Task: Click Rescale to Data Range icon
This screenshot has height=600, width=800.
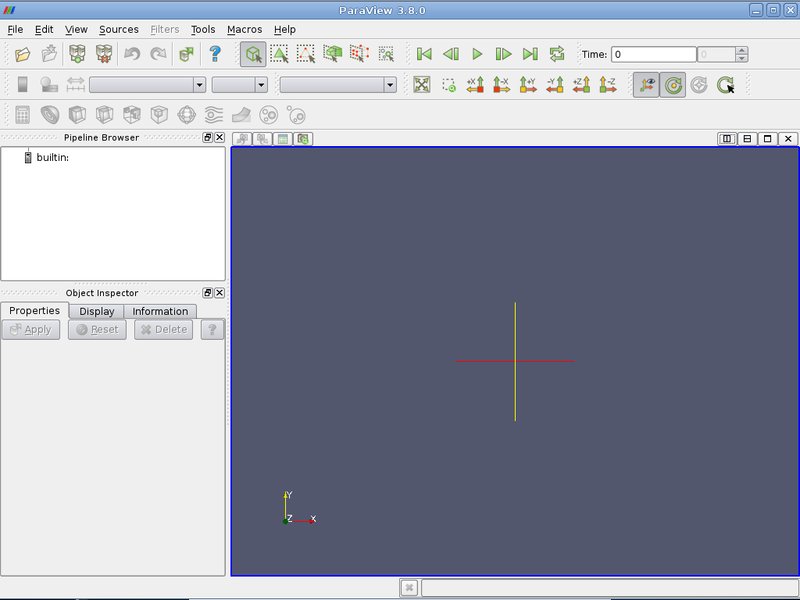Action: (x=76, y=85)
